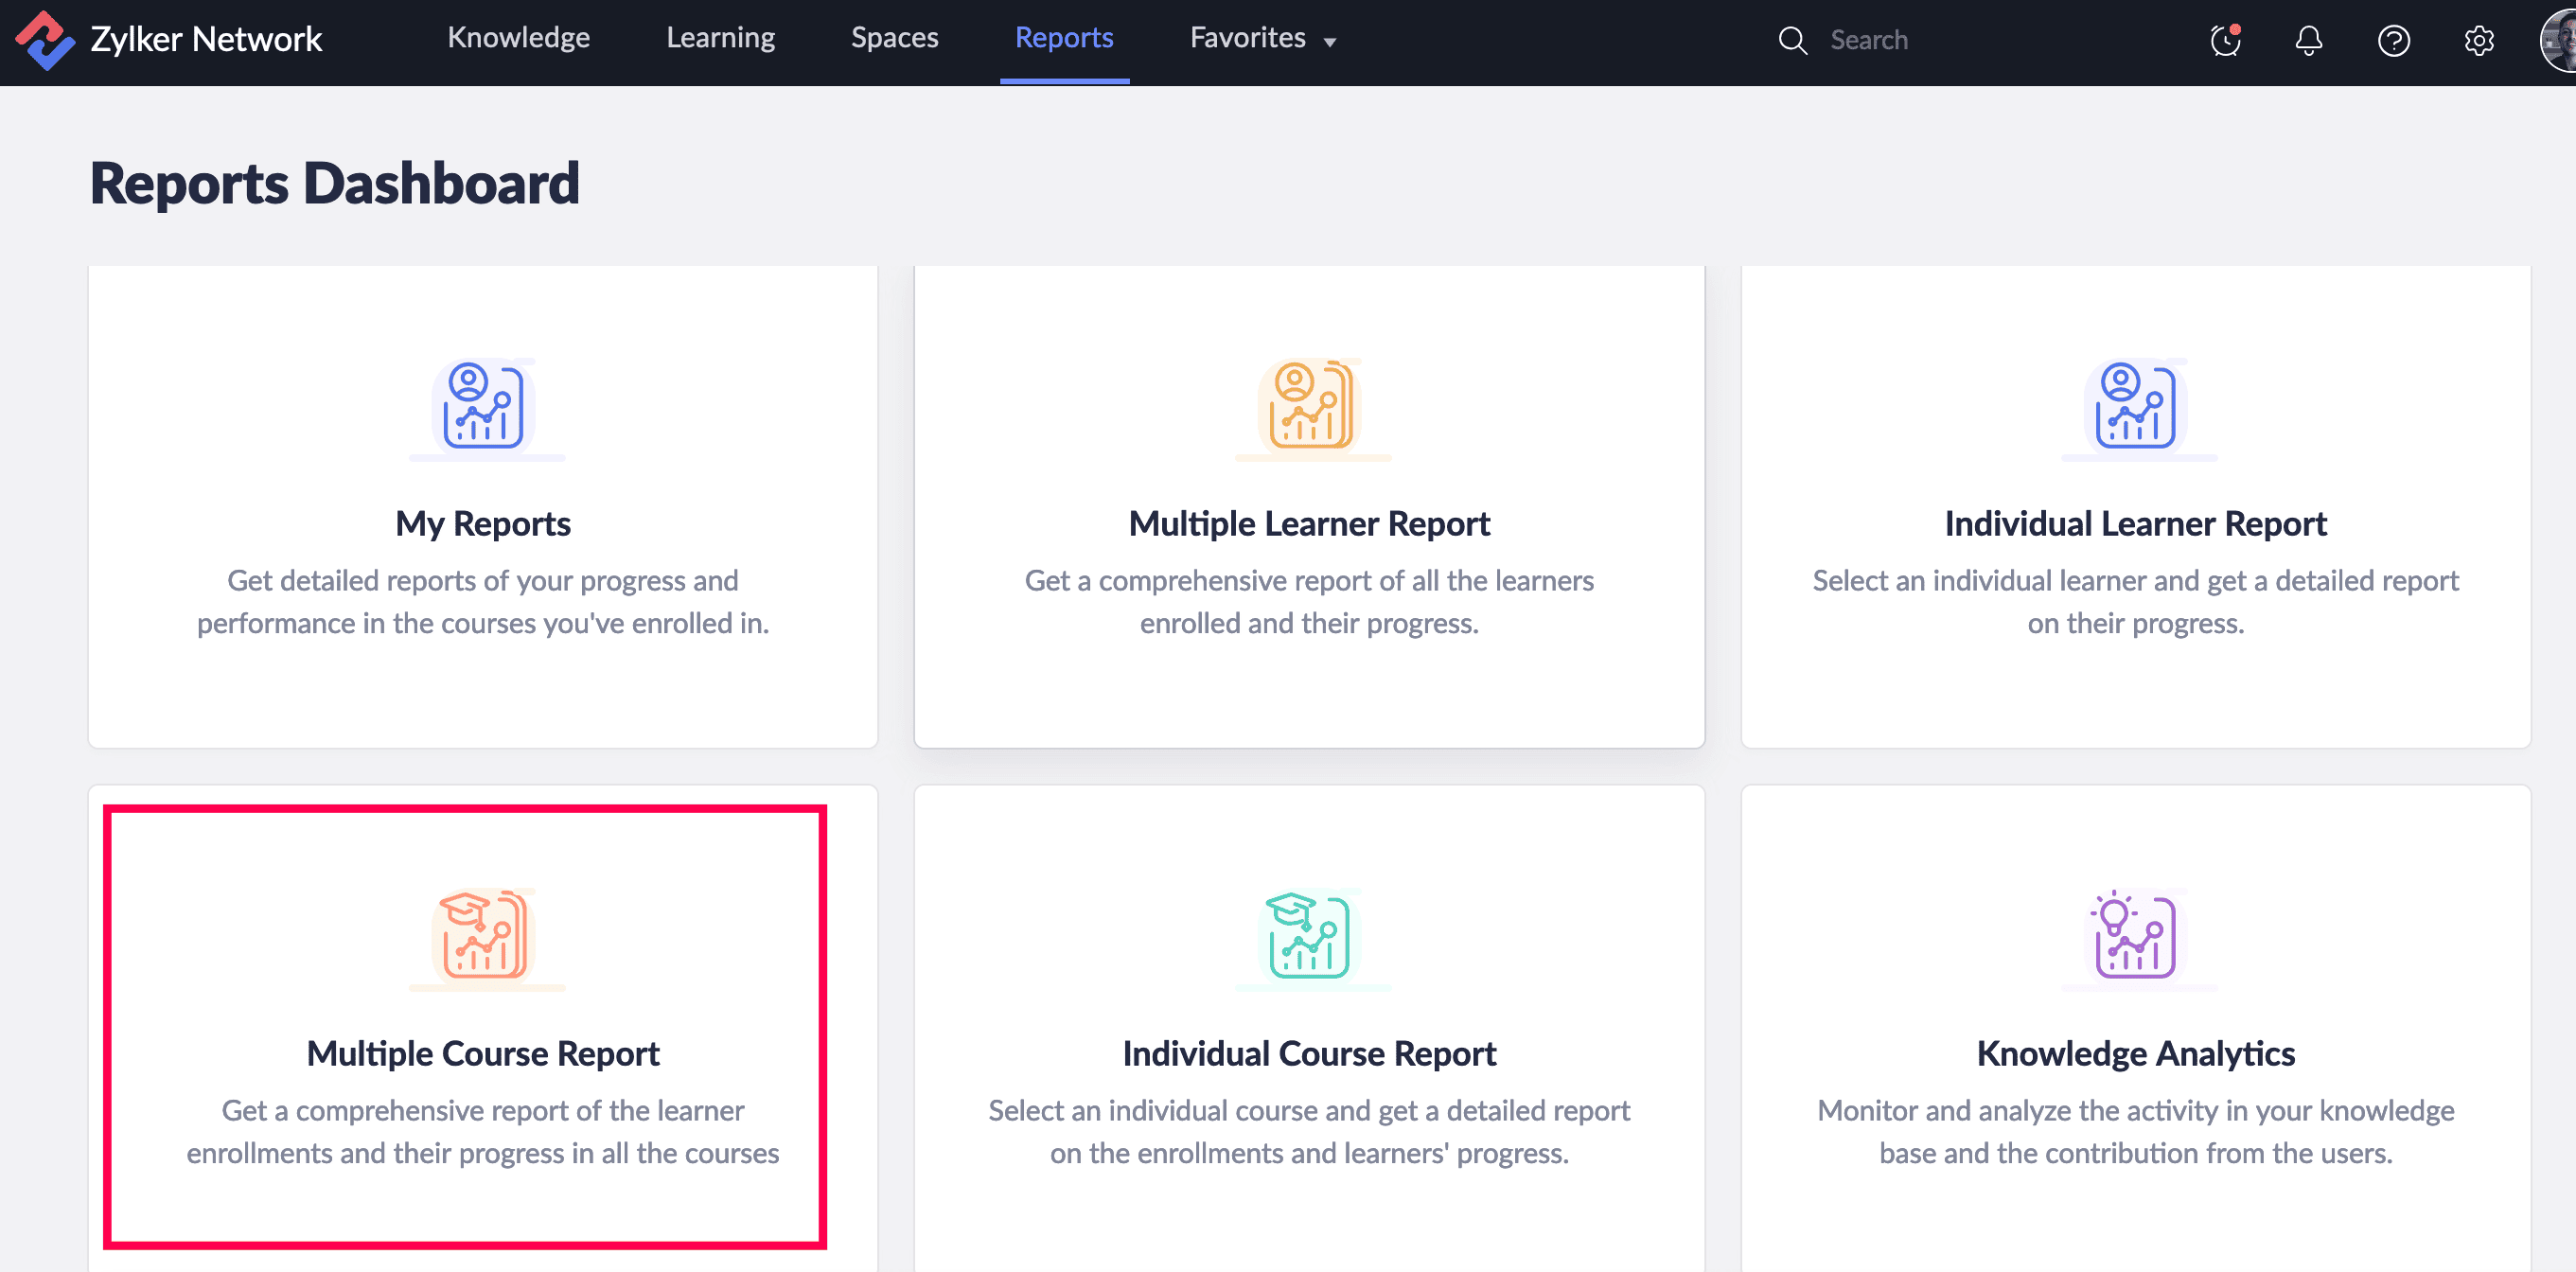Open the settings gear icon
The image size is (2576, 1272).
pyautogui.click(x=2478, y=40)
